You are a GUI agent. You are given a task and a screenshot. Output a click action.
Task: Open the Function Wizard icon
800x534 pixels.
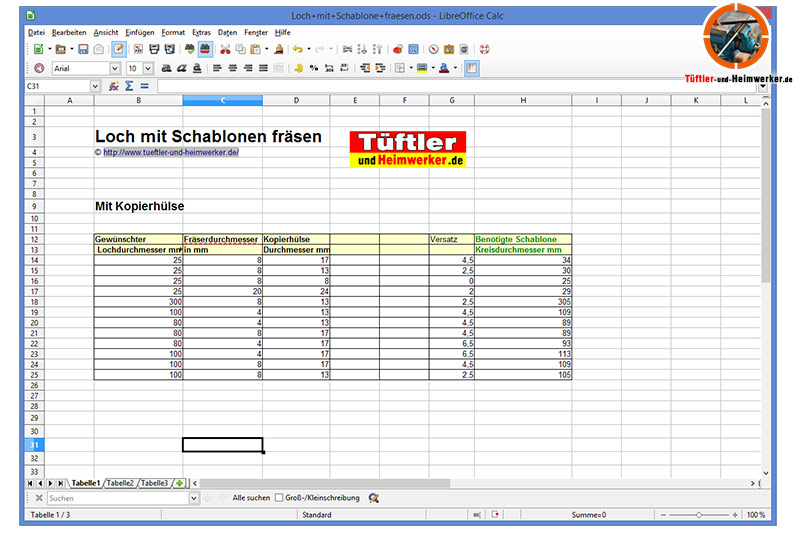114,86
